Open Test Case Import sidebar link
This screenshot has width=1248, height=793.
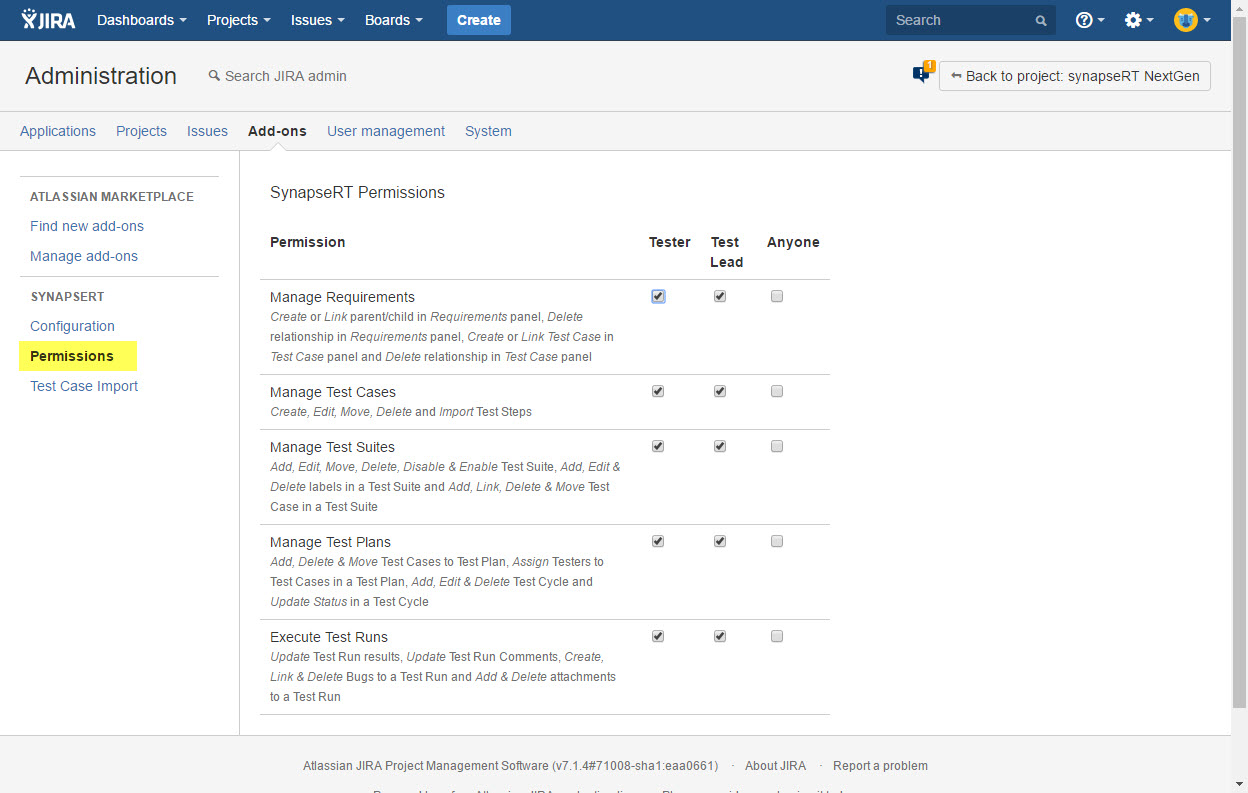tap(84, 386)
